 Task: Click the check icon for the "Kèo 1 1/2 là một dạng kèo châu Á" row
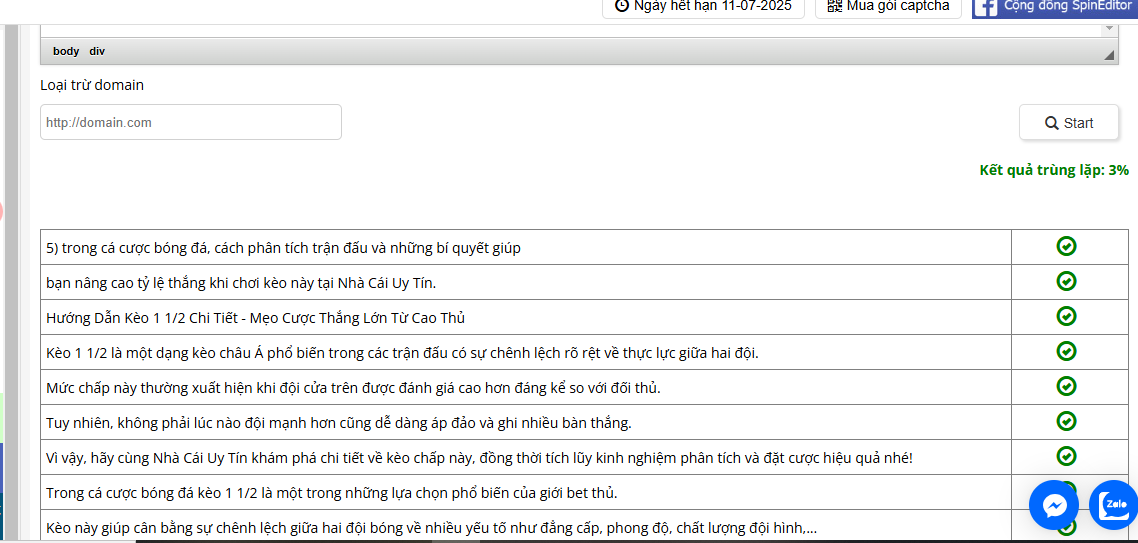point(1066,352)
